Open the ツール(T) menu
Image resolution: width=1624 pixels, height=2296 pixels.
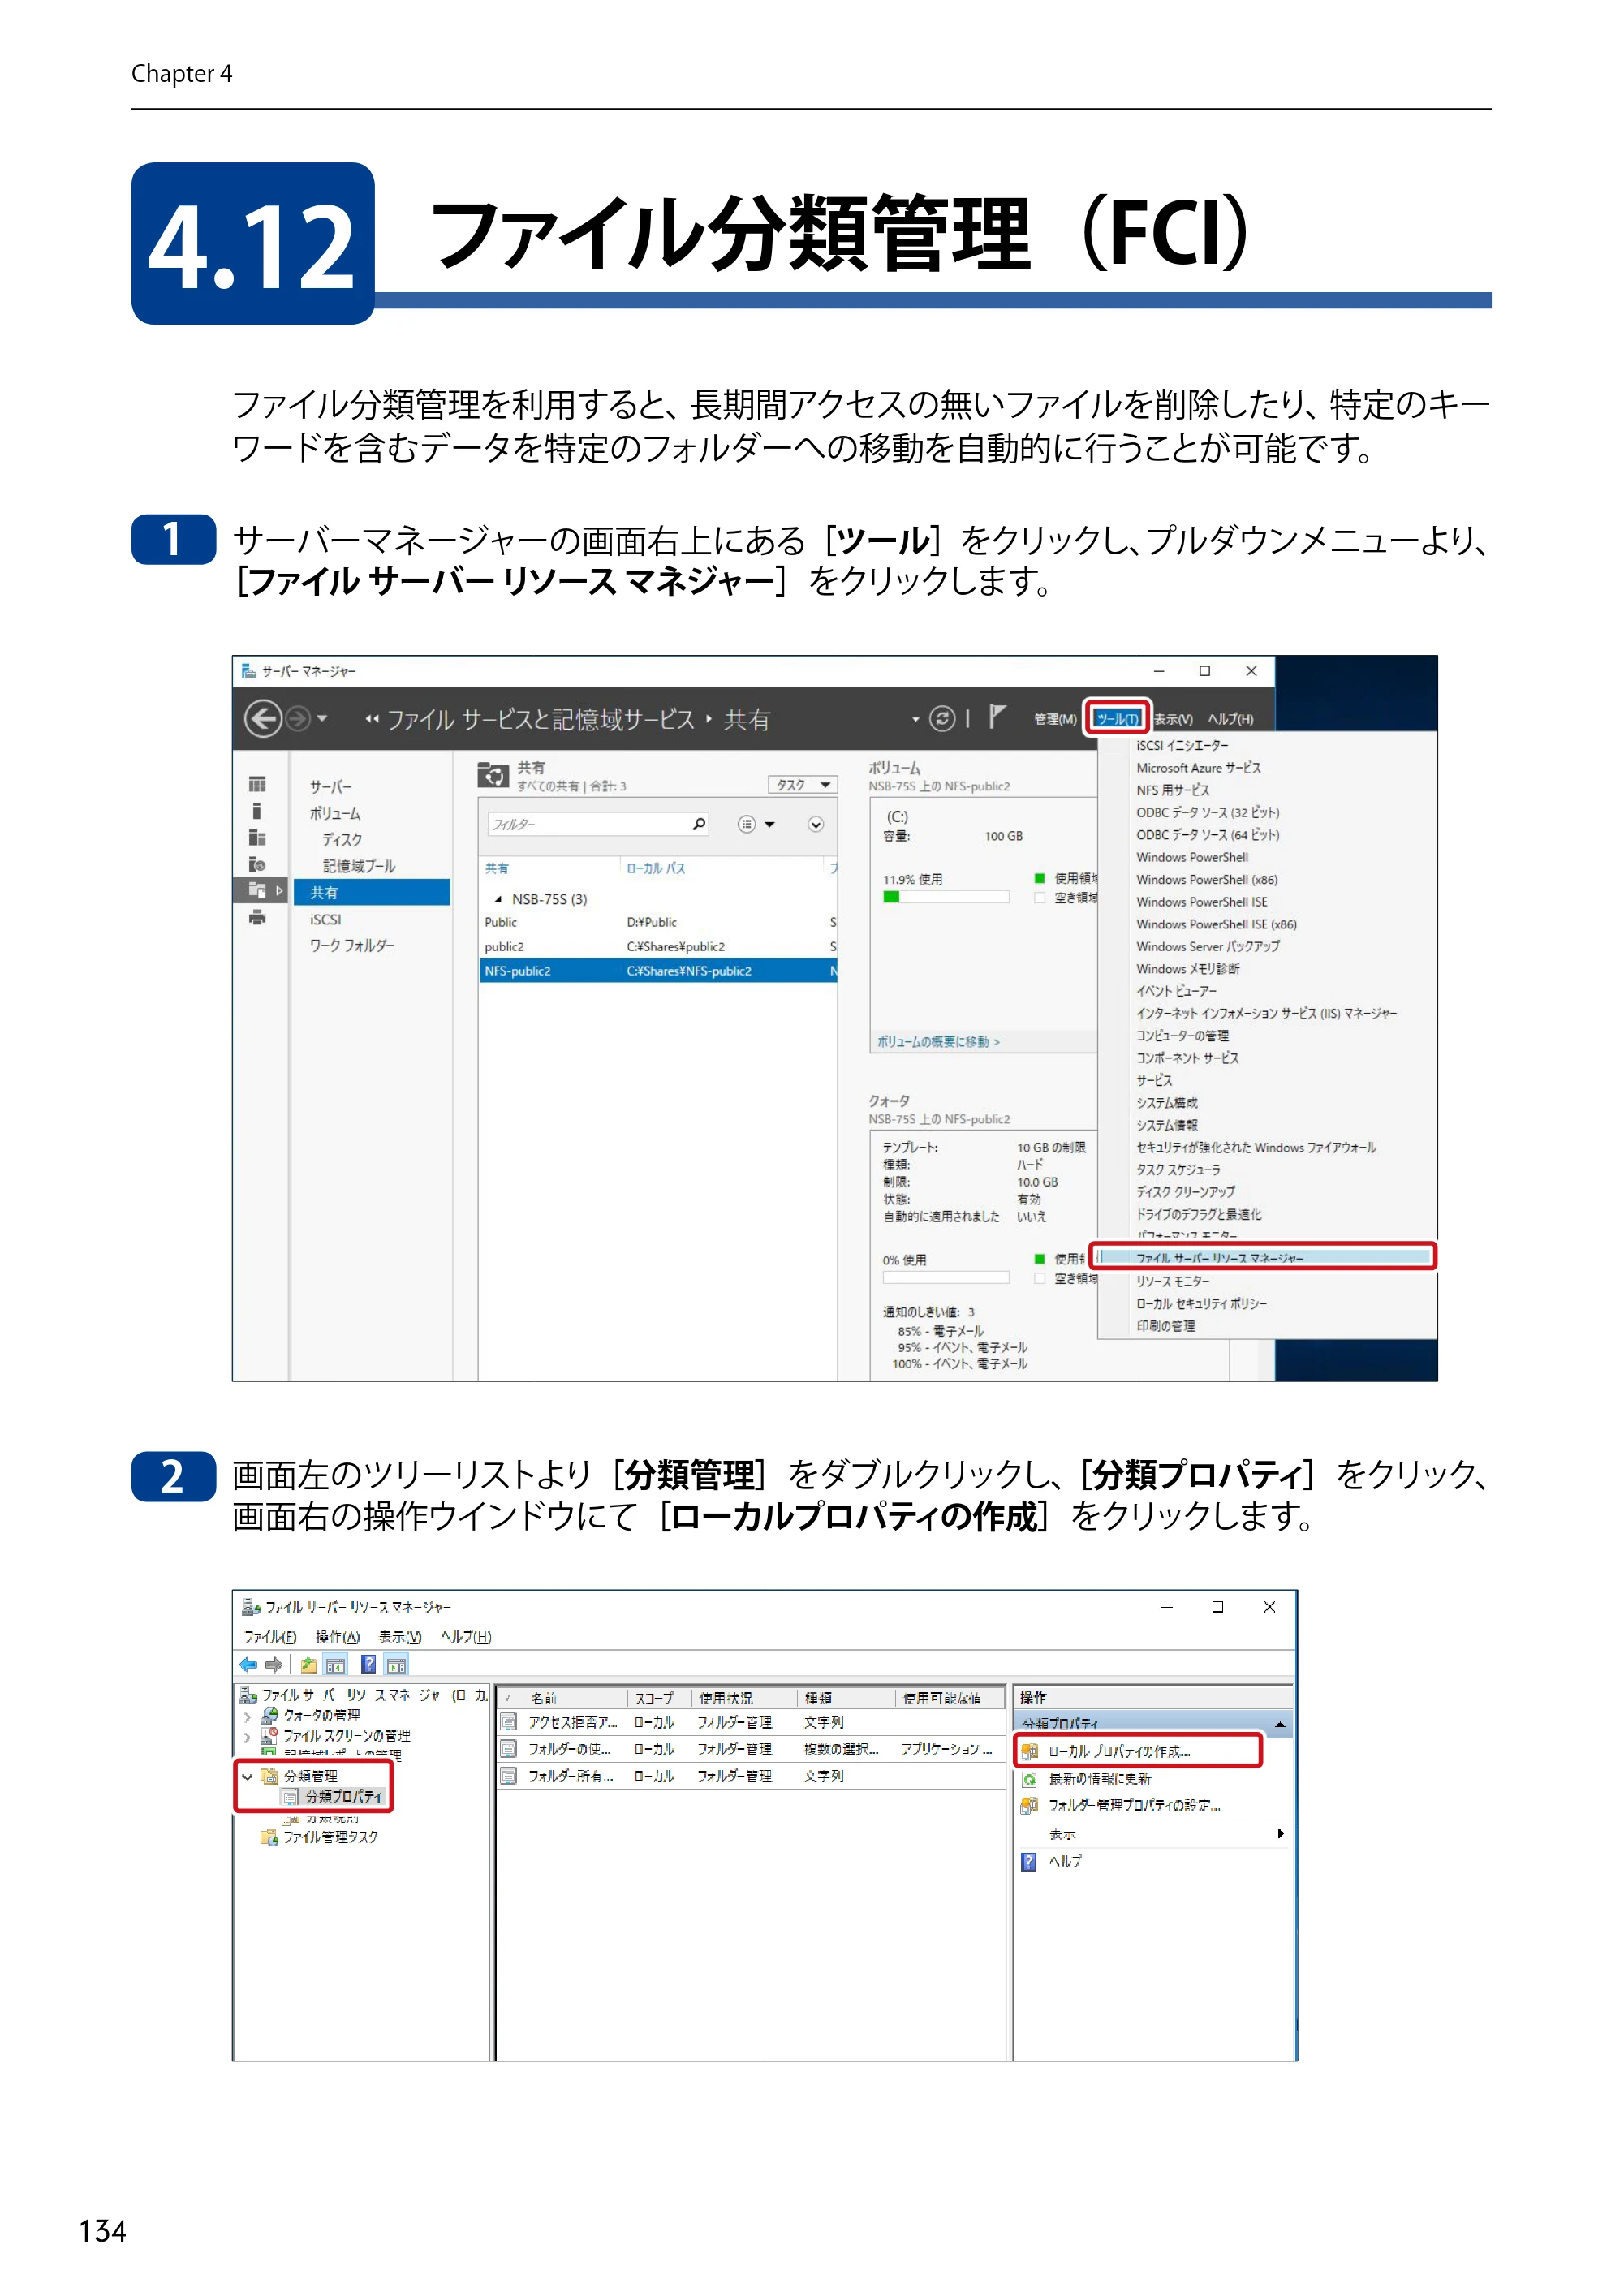1117,719
